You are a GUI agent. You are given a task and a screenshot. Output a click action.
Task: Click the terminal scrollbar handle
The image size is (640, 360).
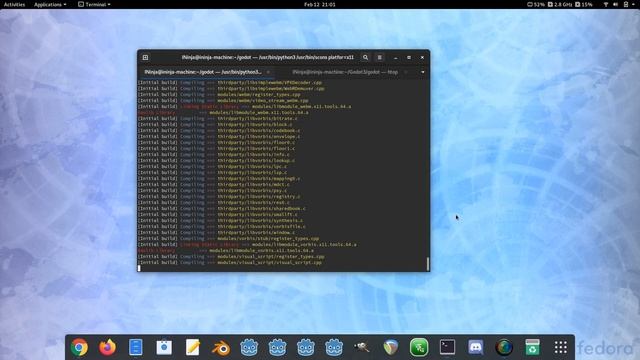428,264
